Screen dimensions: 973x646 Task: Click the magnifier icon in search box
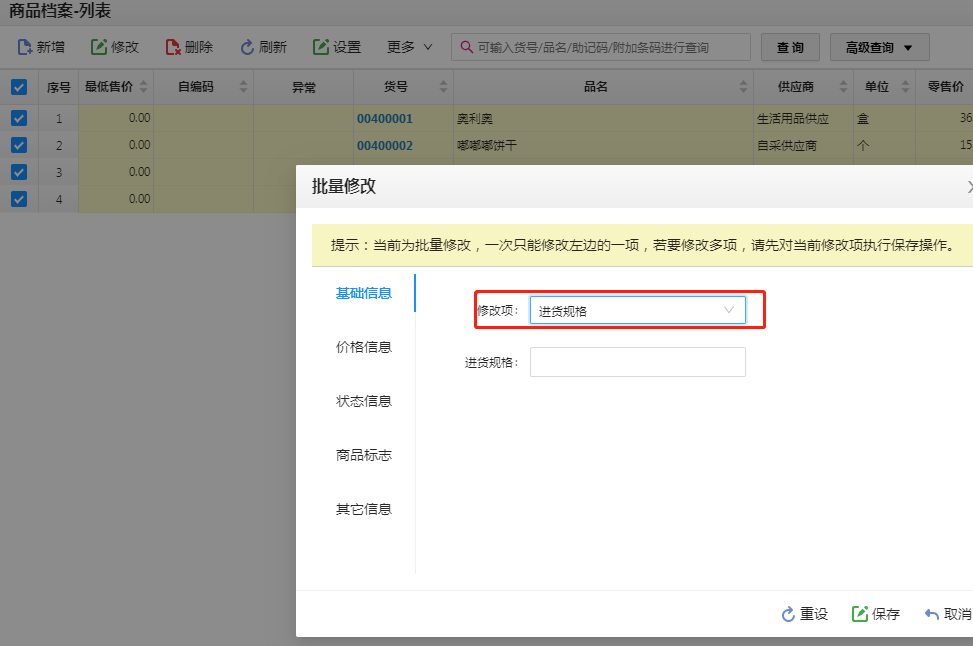click(467, 47)
